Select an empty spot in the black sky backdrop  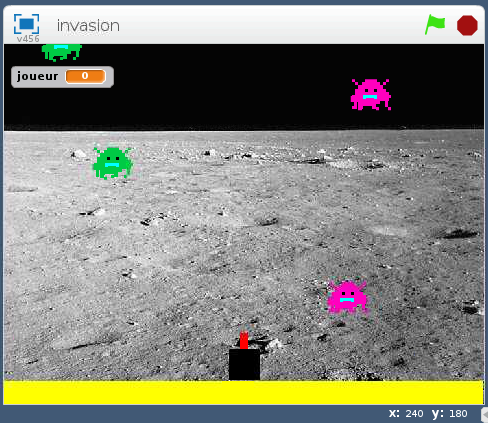233,87
